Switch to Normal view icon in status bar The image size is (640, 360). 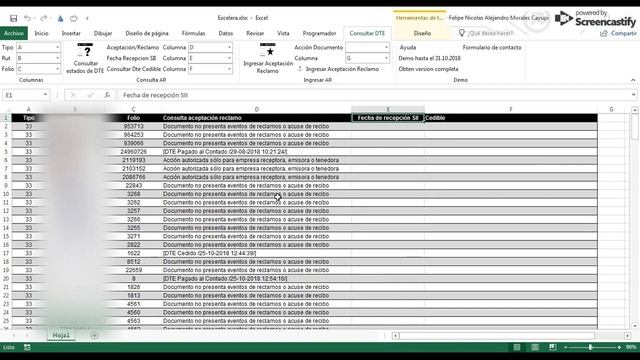517,347
